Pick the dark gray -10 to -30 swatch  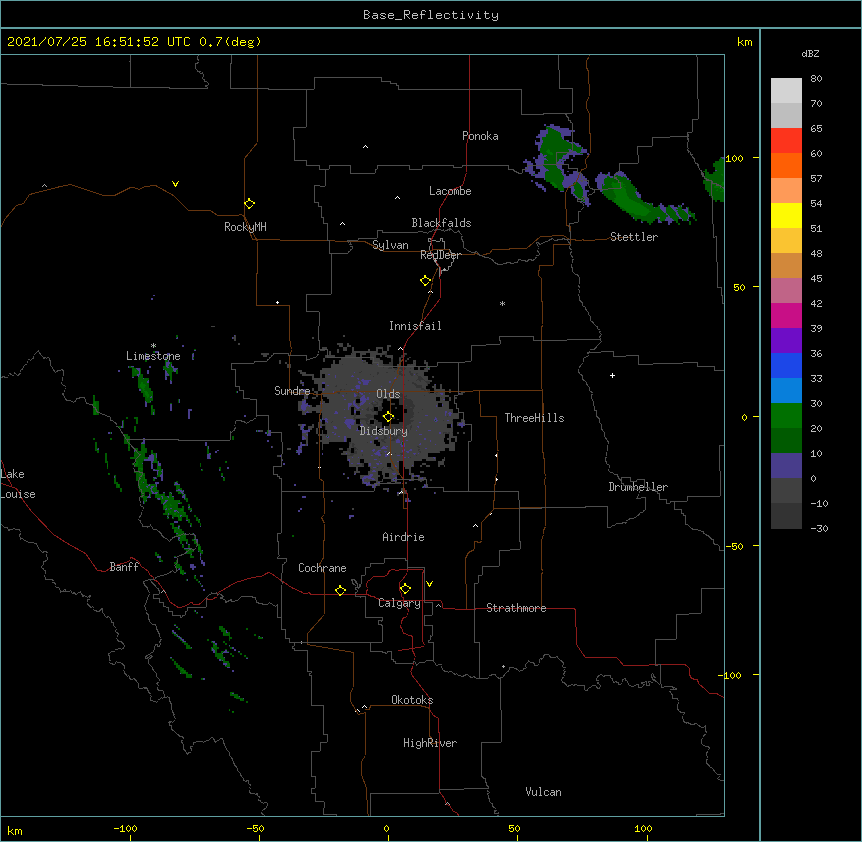(x=786, y=516)
